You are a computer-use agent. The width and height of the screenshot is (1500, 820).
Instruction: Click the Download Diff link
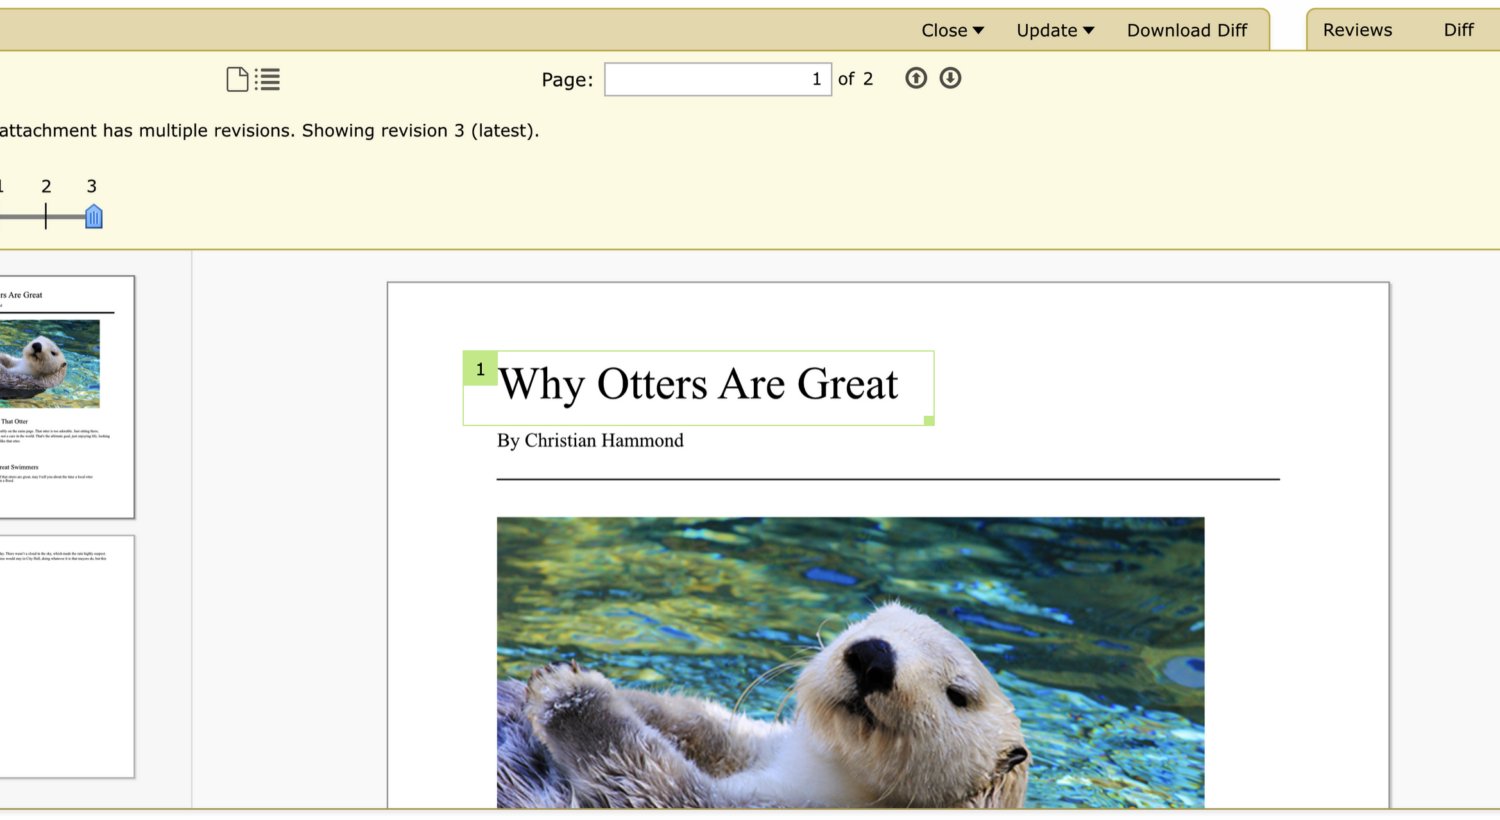click(x=1187, y=30)
